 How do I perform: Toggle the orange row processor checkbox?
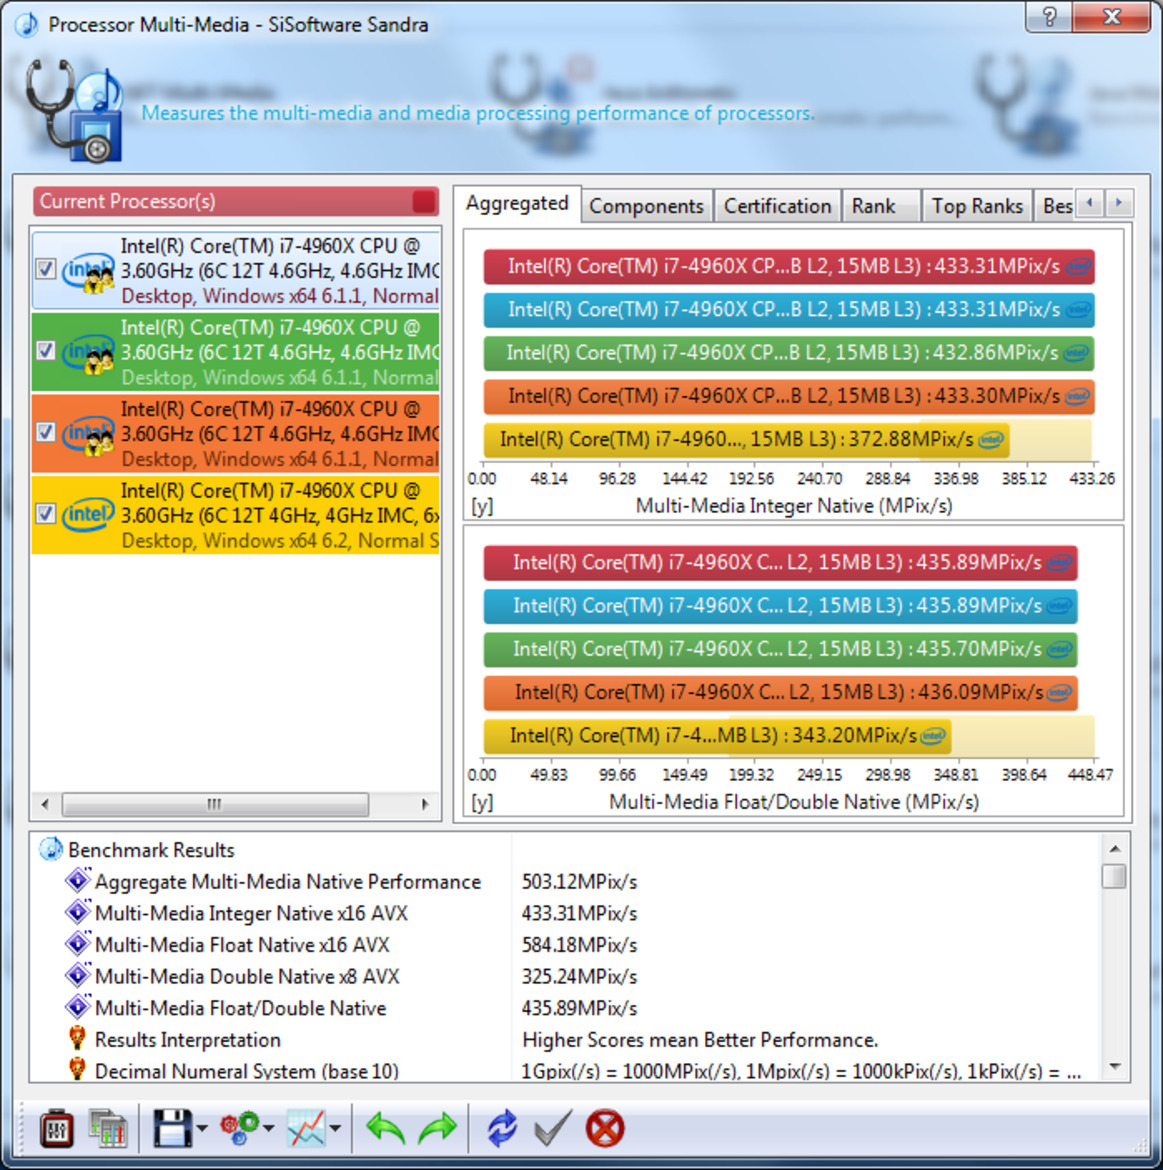click(46, 432)
